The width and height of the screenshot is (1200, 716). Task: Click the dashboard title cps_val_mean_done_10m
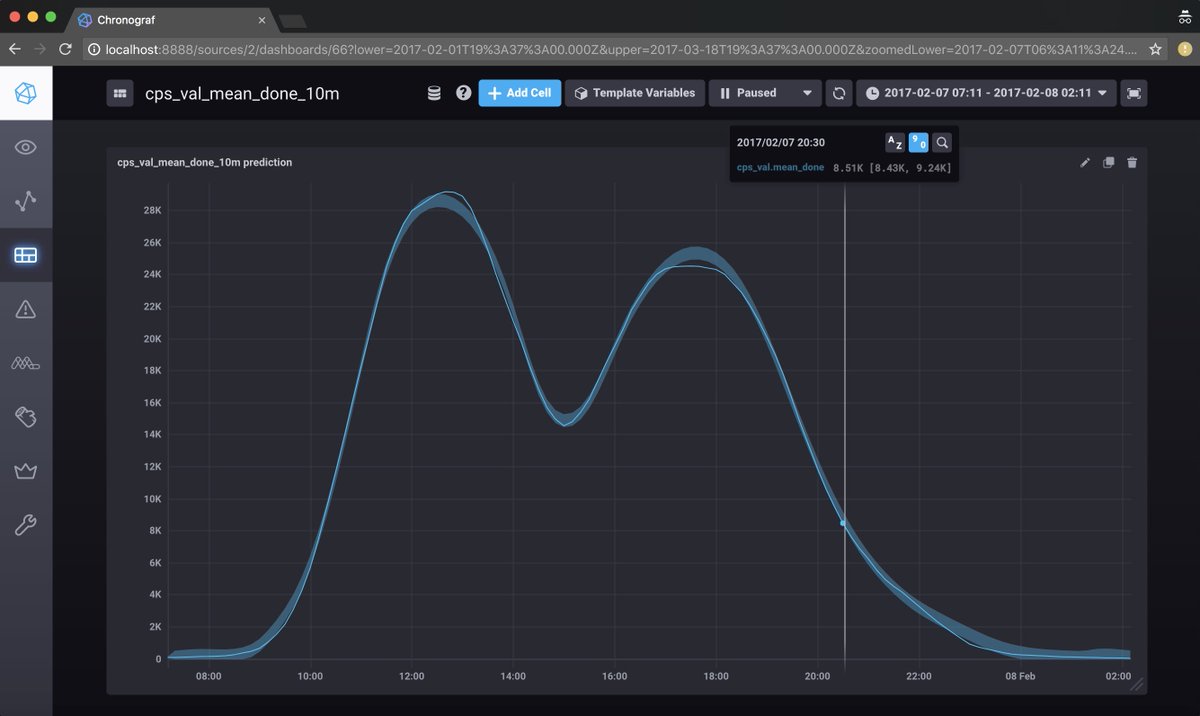[x=243, y=93]
